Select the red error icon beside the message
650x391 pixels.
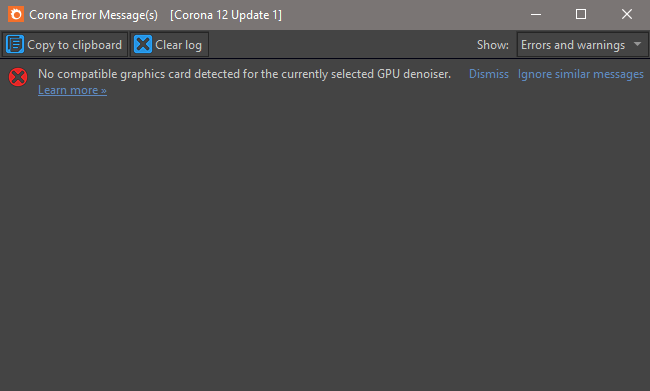click(x=18, y=77)
